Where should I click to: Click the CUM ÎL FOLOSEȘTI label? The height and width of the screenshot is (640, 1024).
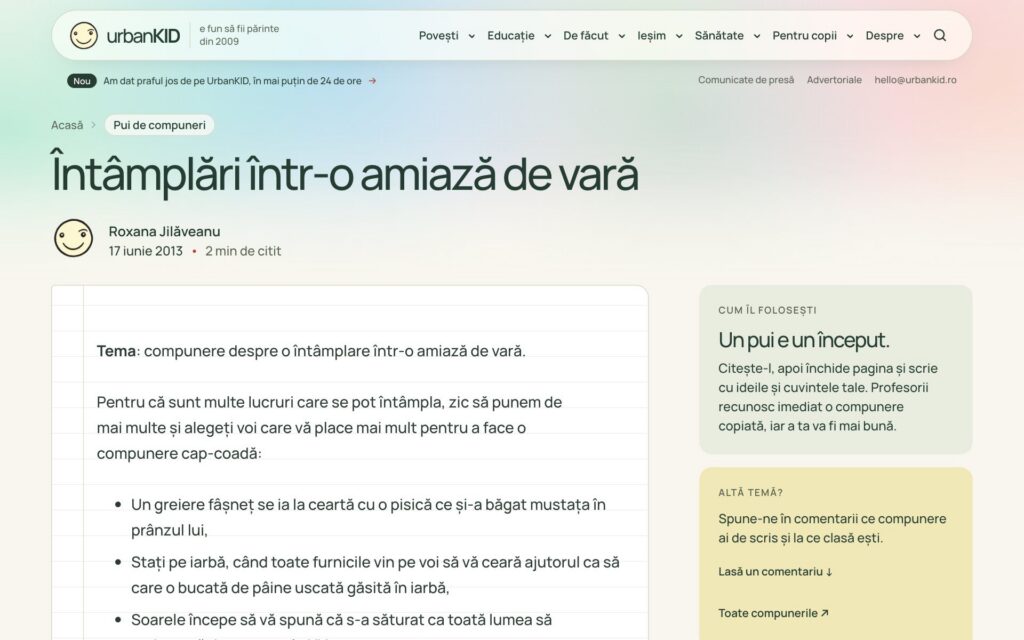[x=767, y=310]
